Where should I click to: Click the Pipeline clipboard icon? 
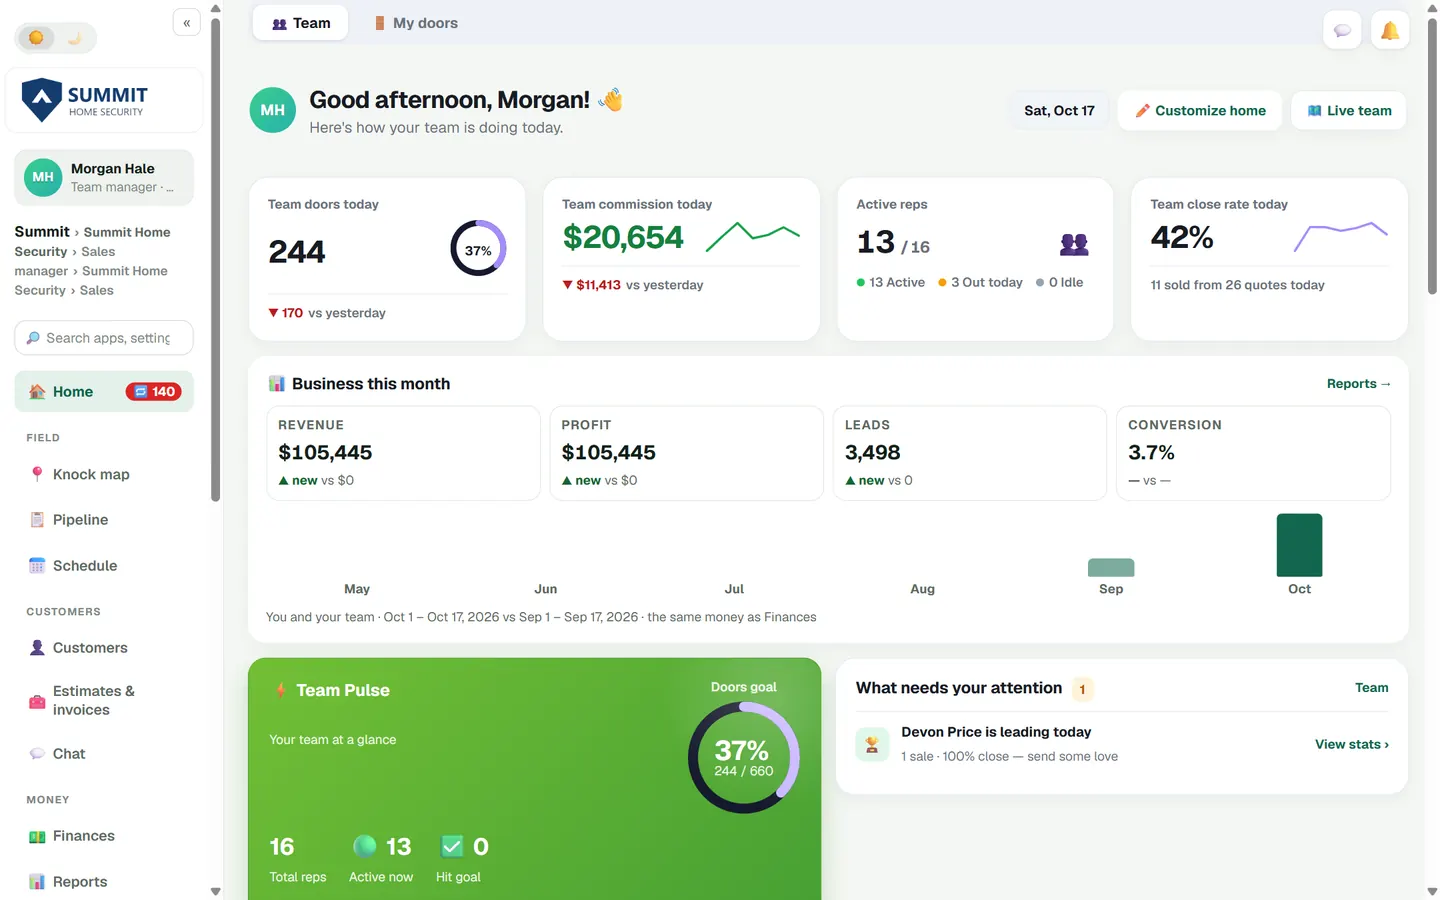click(37, 520)
